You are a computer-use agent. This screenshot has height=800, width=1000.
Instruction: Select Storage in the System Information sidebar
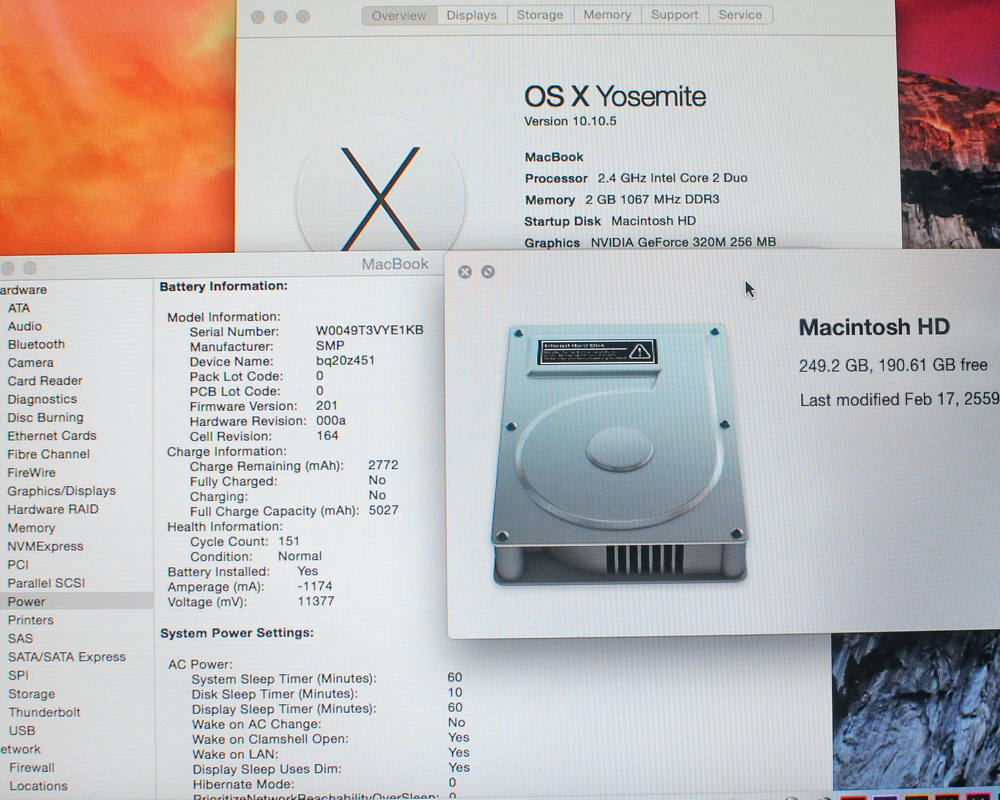point(31,693)
